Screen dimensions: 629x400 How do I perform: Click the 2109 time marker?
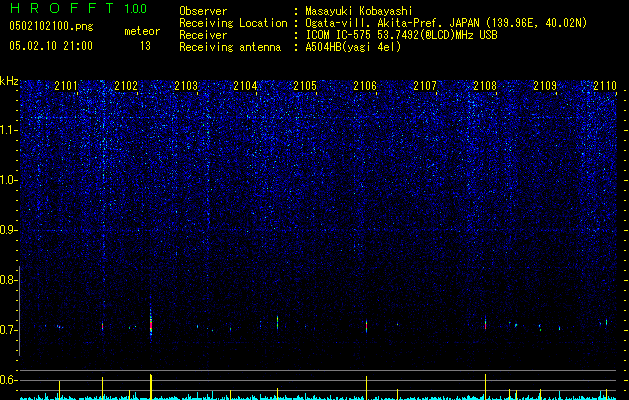[x=545, y=86]
